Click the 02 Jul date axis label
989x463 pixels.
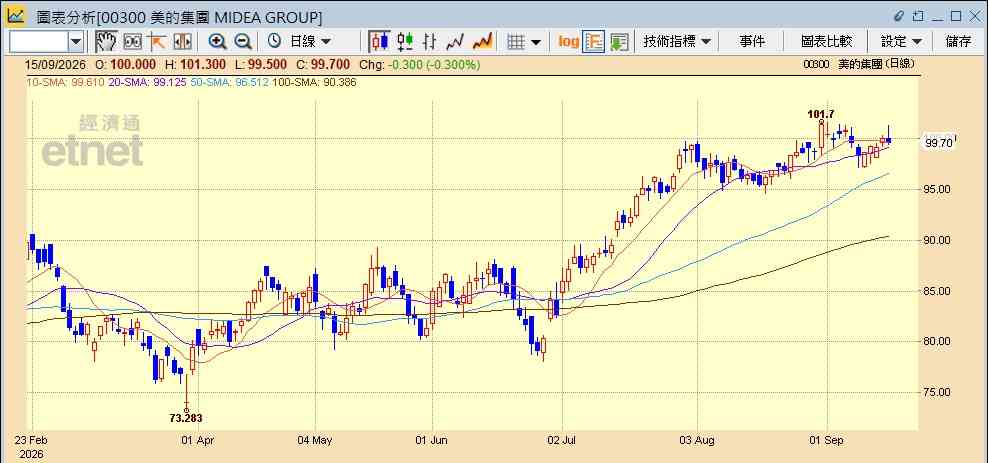click(562, 440)
